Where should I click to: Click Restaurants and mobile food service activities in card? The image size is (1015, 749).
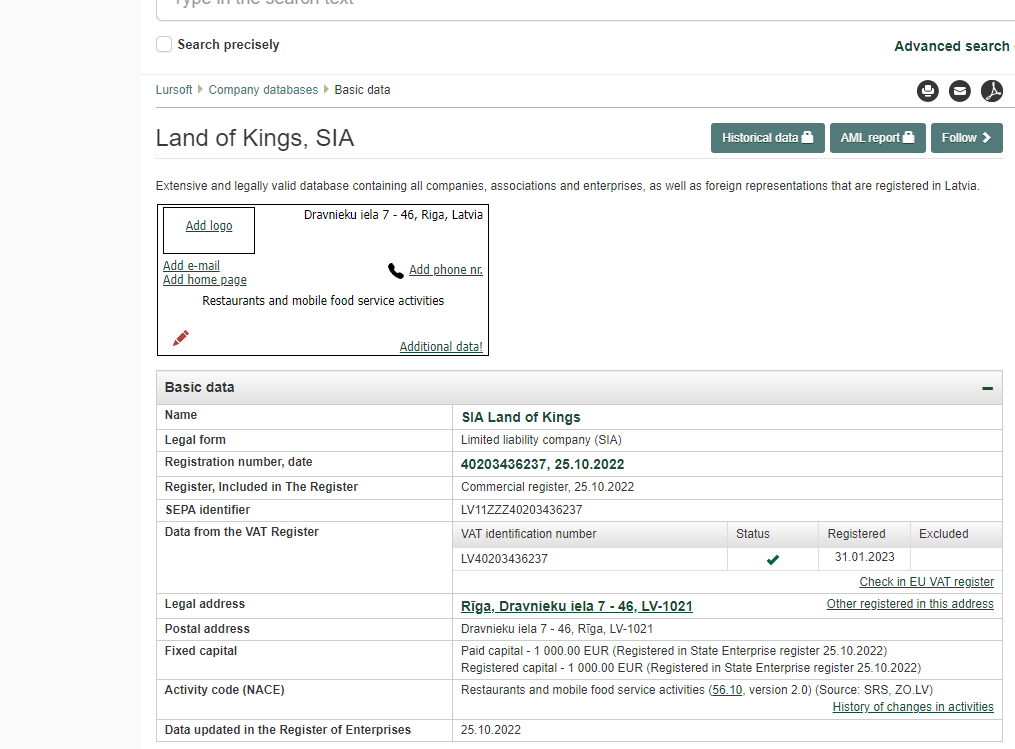click(323, 300)
